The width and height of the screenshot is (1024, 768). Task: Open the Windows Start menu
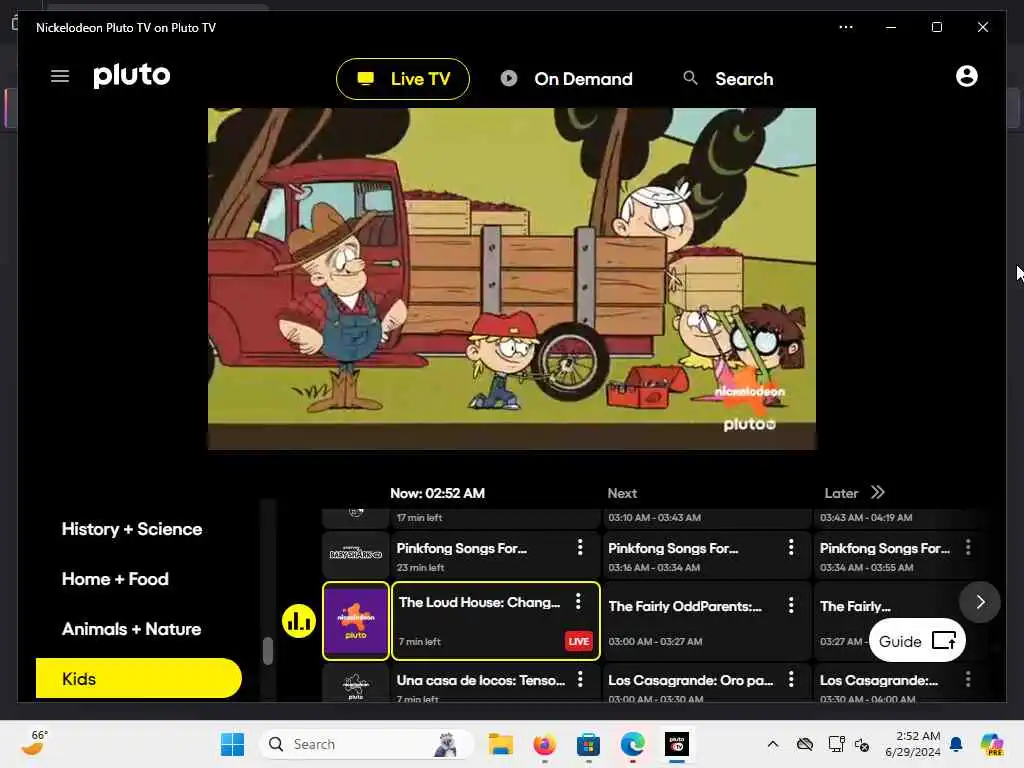[x=232, y=744]
